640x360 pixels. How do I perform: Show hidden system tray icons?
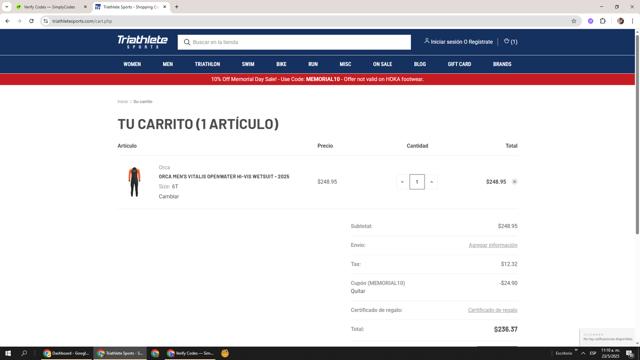point(583,353)
